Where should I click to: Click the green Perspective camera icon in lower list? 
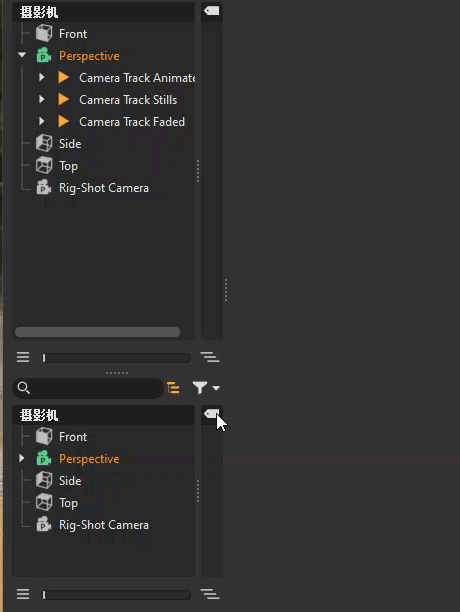pos(44,458)
